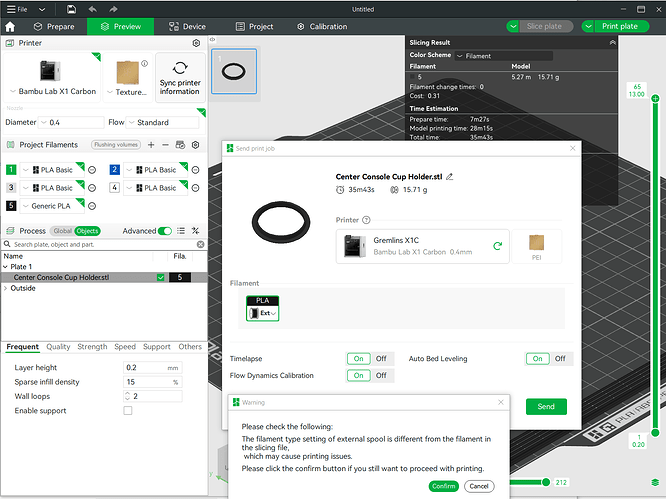The width and height of the screenshot is (666, 499).
Task: Click the Send button
Action: (546, 406)
